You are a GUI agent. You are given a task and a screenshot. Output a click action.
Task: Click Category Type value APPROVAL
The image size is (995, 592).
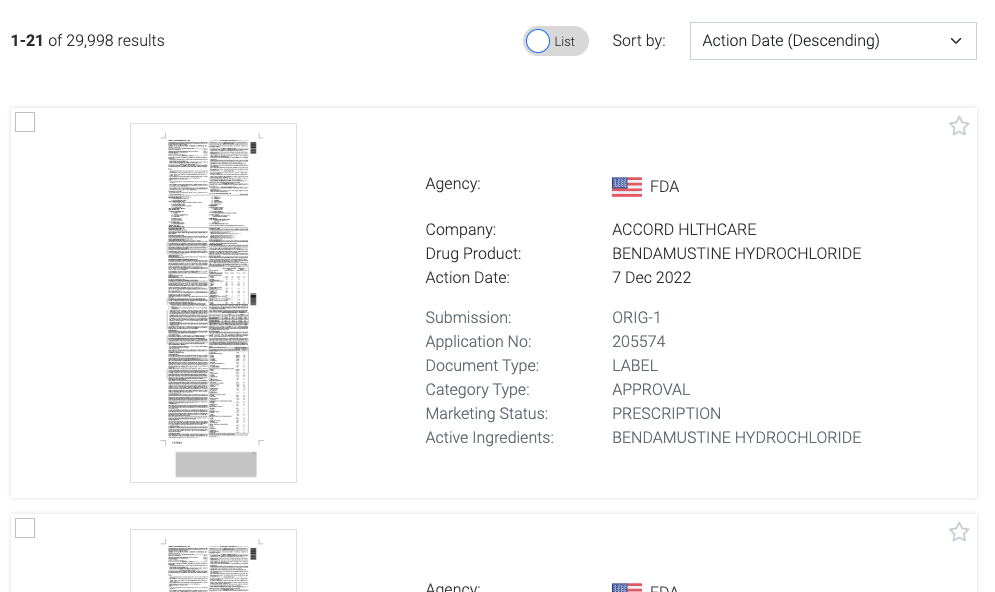click(x=650, y=390)
